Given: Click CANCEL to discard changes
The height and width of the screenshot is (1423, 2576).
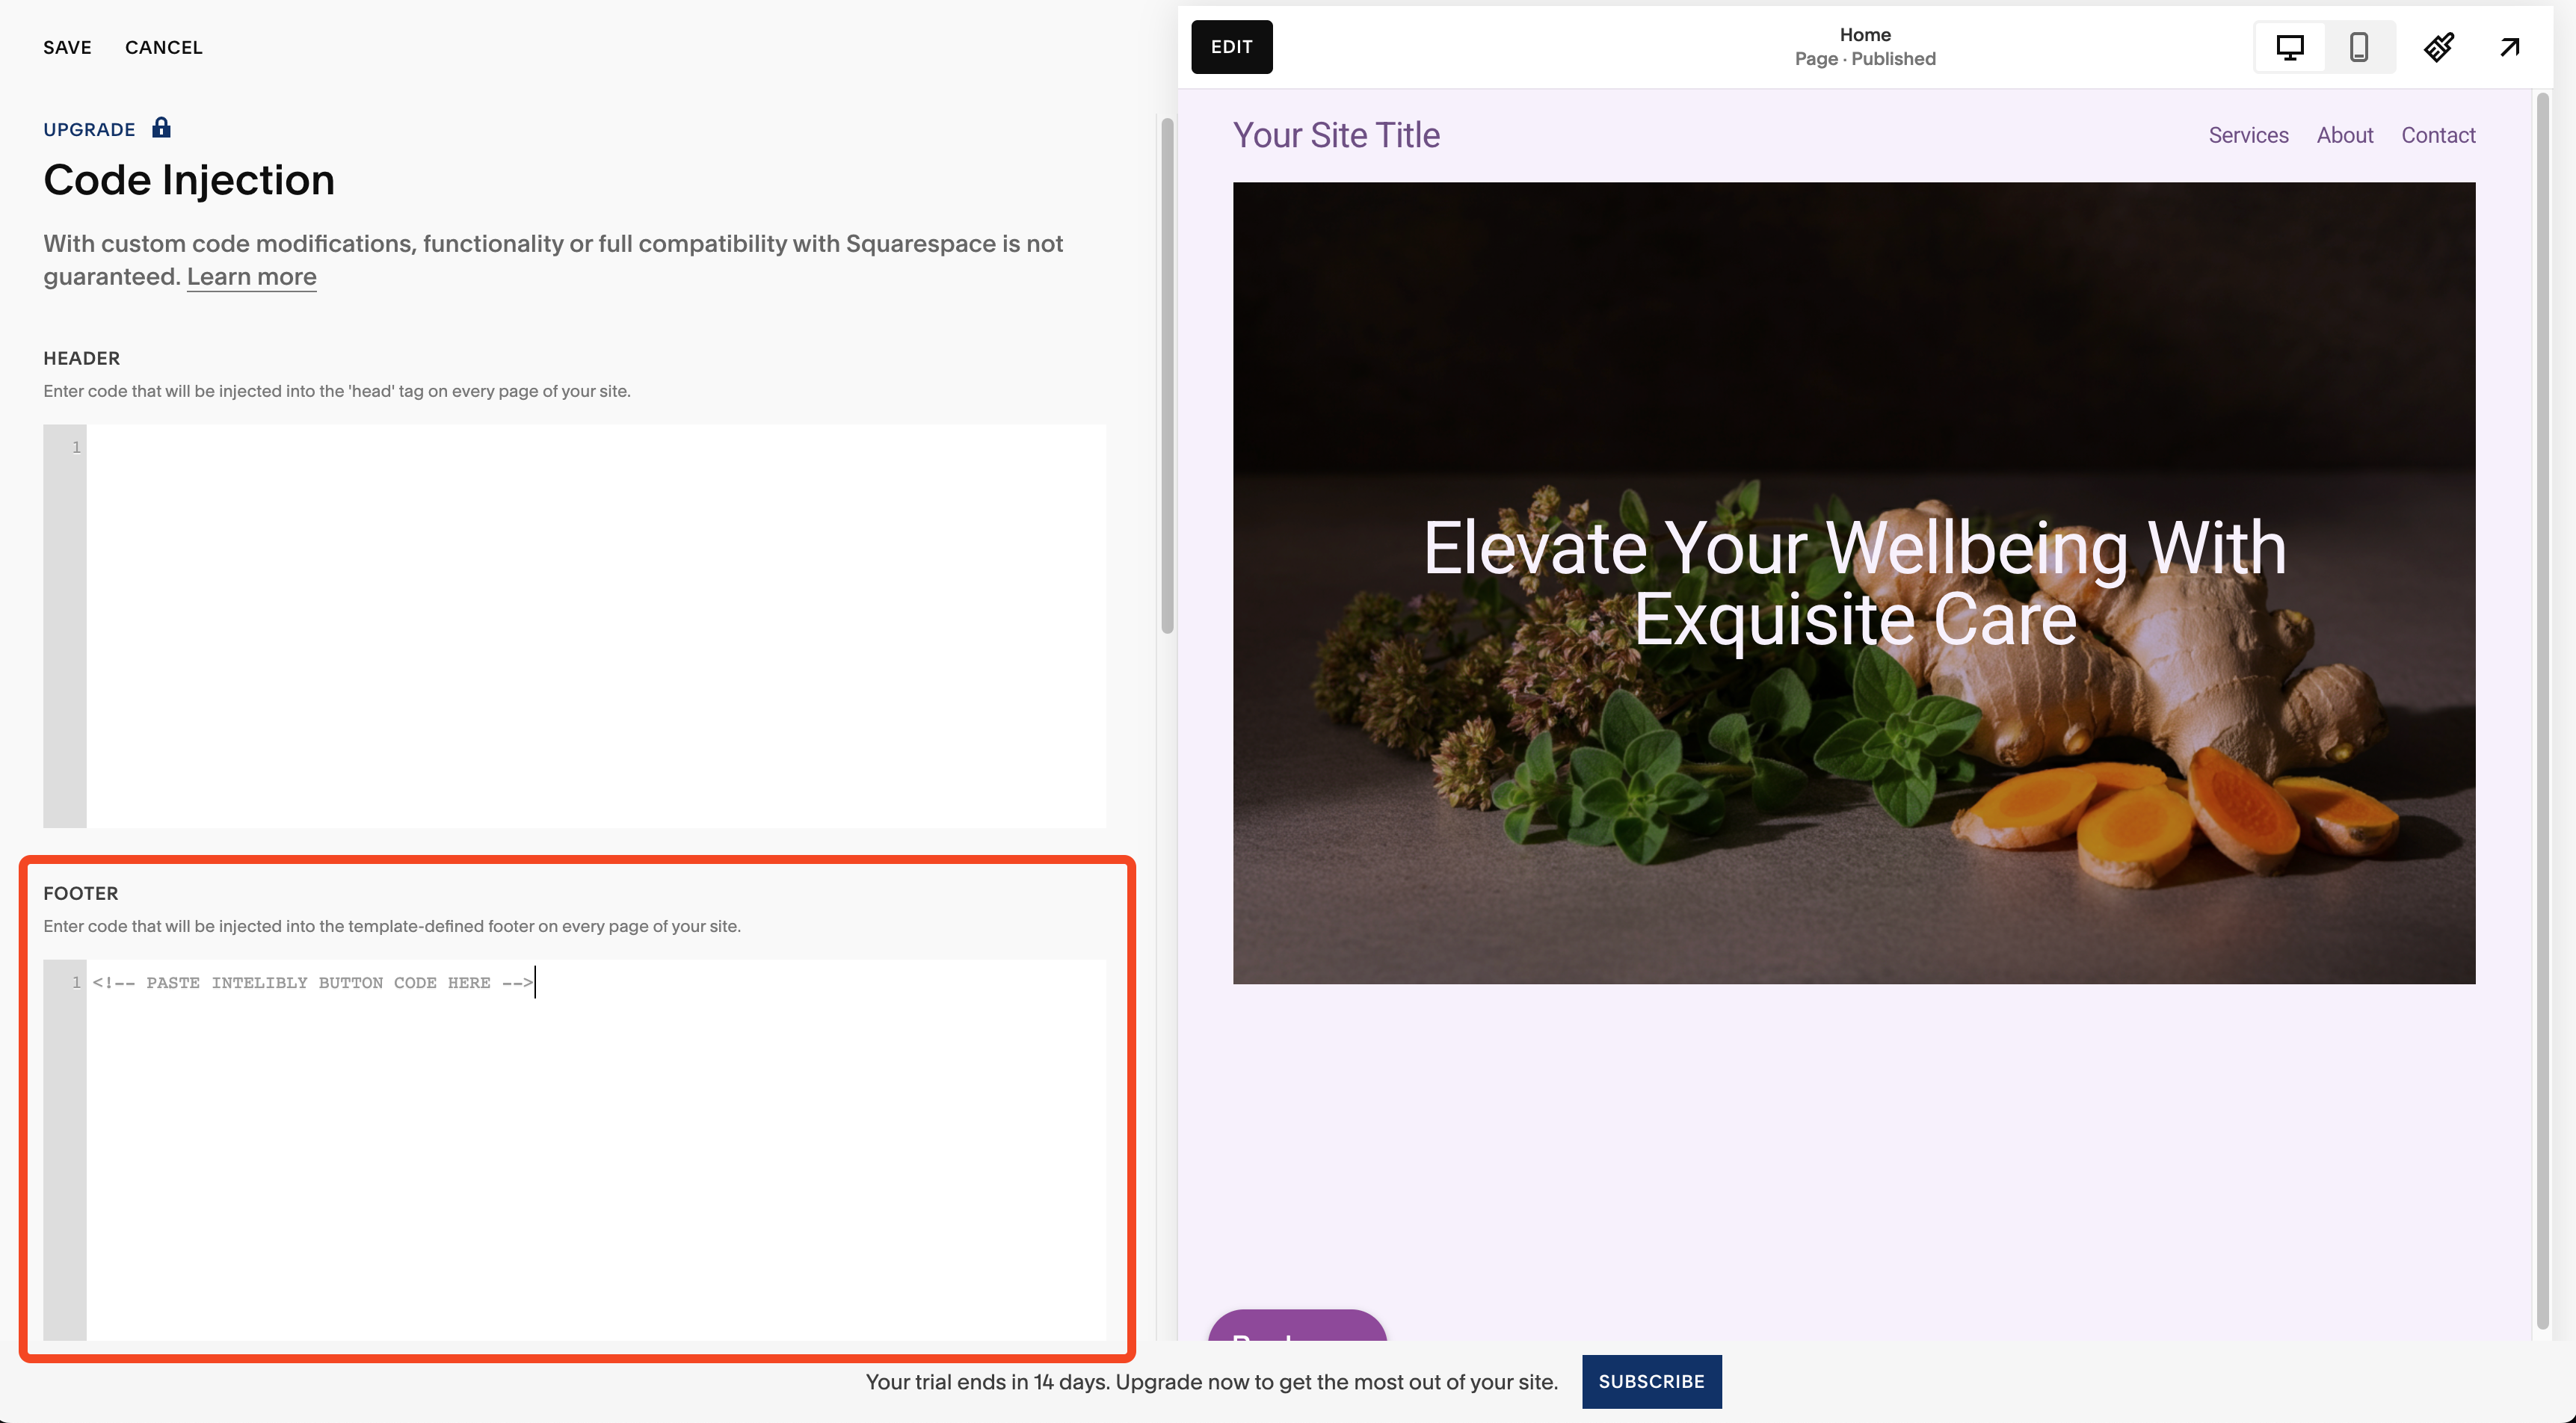Looking at the screenshot, I should 163,47.
